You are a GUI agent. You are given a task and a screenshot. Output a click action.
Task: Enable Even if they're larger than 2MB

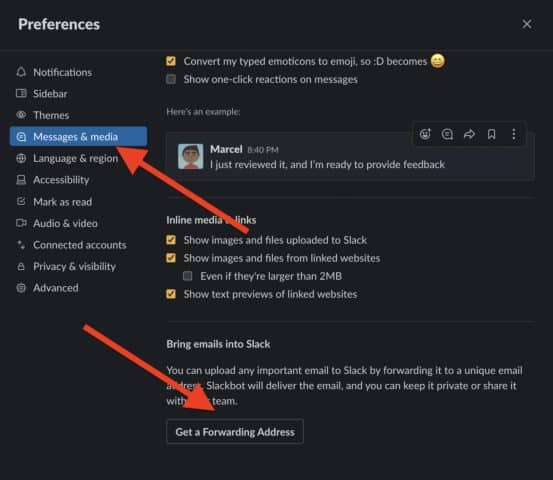point(188,276)
